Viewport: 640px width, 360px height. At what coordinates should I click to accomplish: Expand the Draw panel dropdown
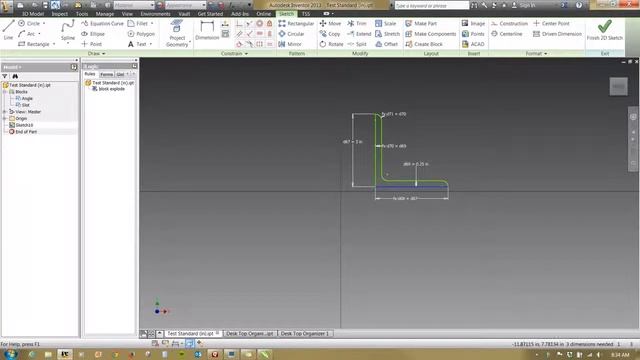pos(97,53)
